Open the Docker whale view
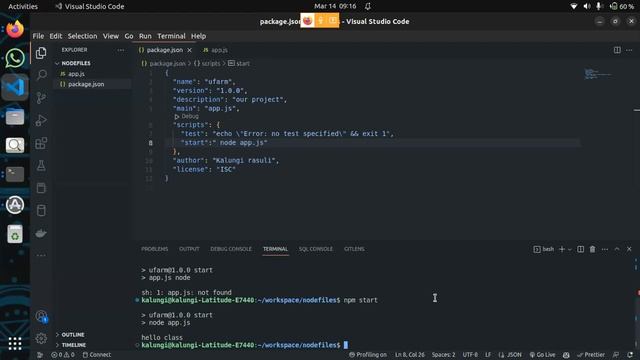The image size is (640, 360). (41, 233)
